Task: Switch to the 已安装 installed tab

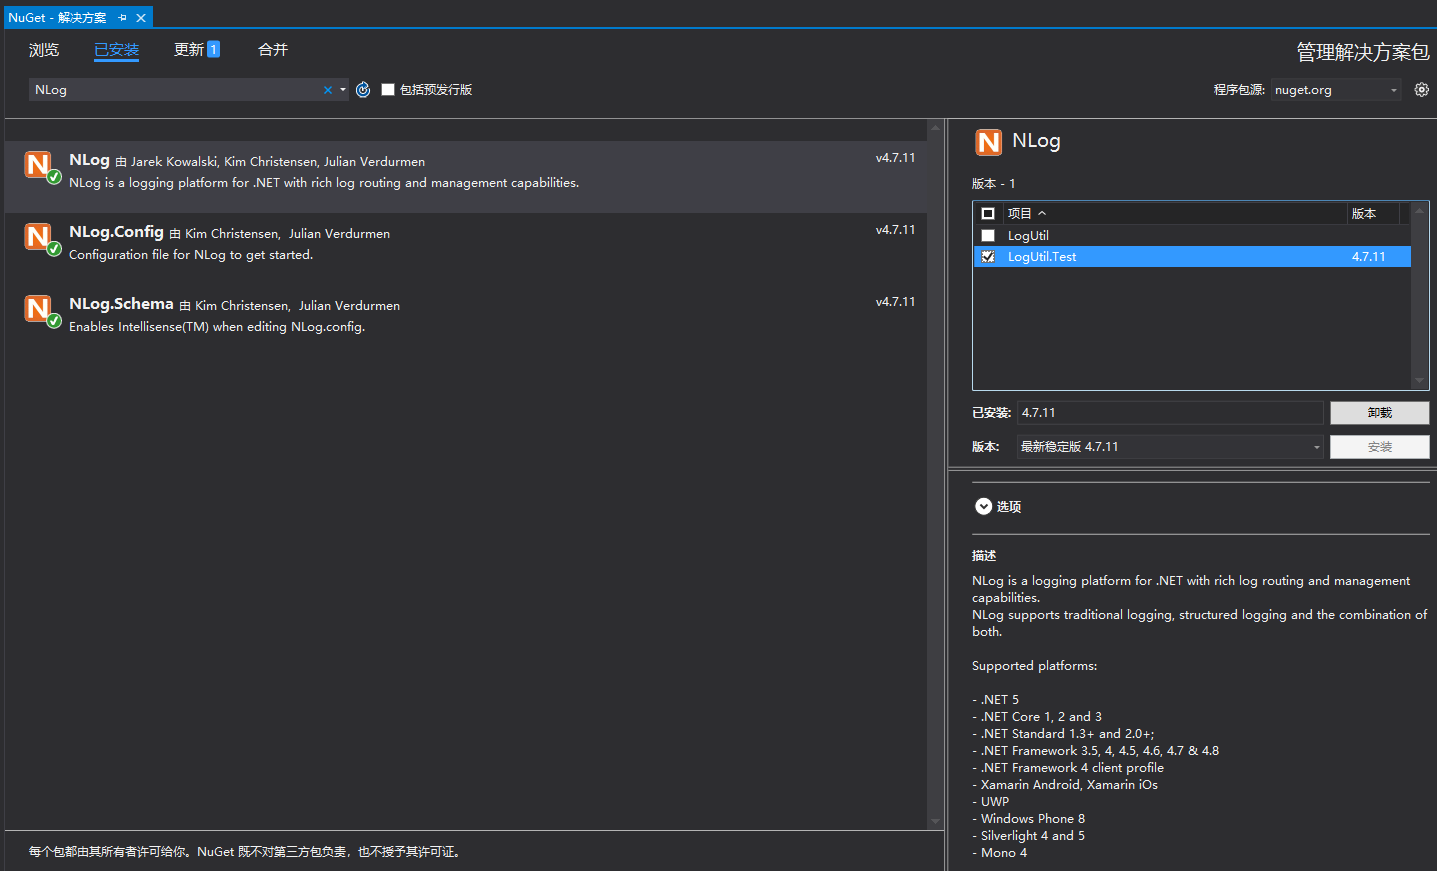Action: pyautogui.click(x=116, y=50)
